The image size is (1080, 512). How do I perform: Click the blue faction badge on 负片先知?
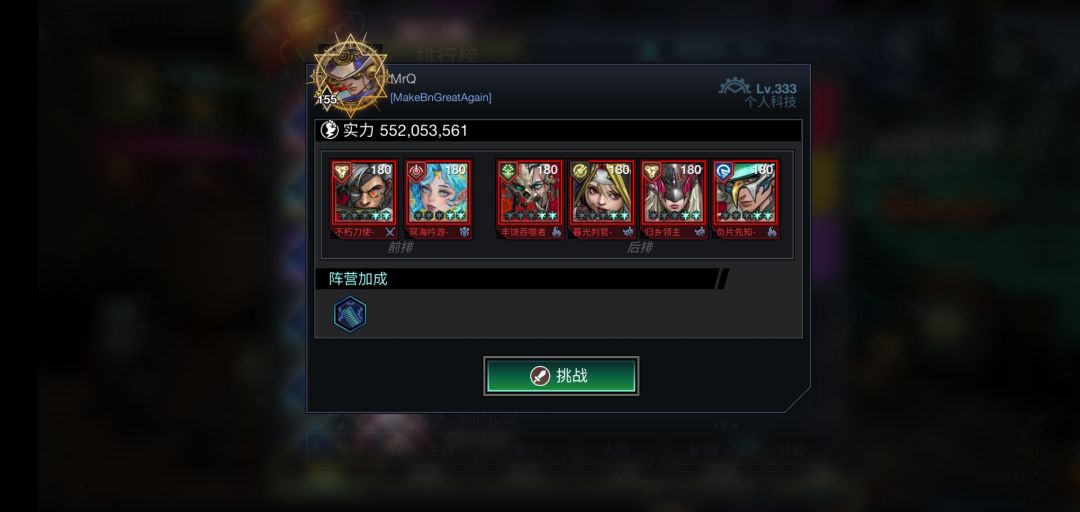point(723,171)
